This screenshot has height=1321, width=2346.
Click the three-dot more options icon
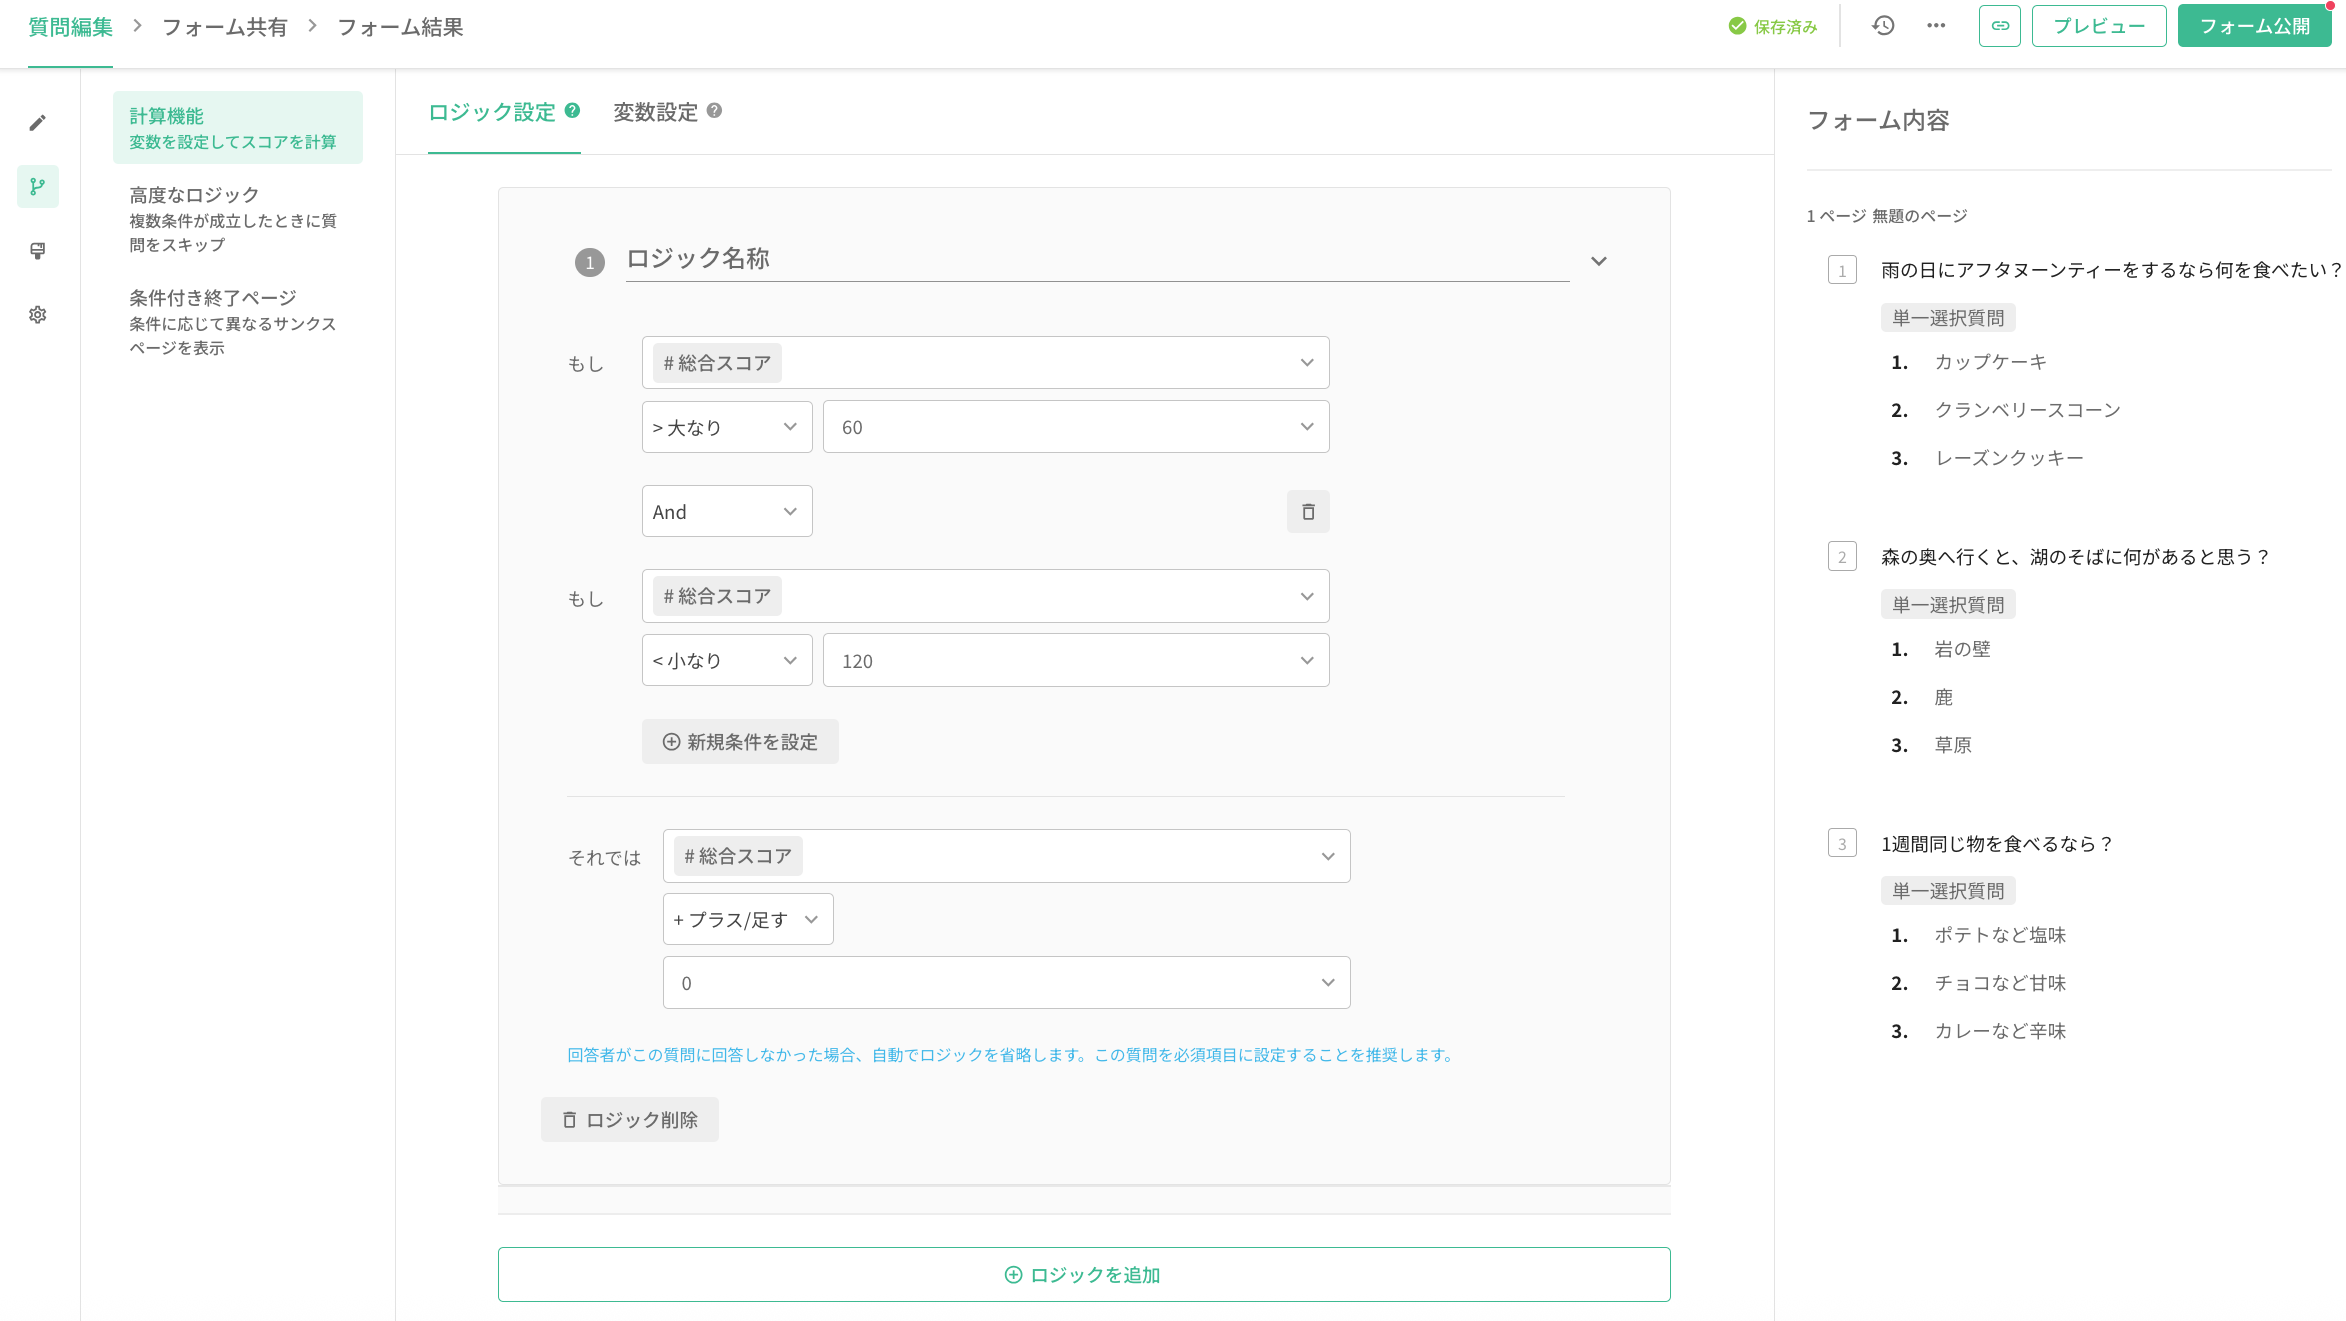1936,26
